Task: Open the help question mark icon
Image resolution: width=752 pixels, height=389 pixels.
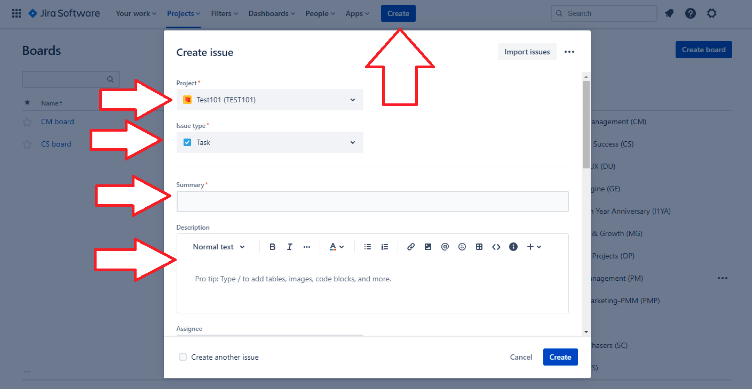Action: click(690, 13)
